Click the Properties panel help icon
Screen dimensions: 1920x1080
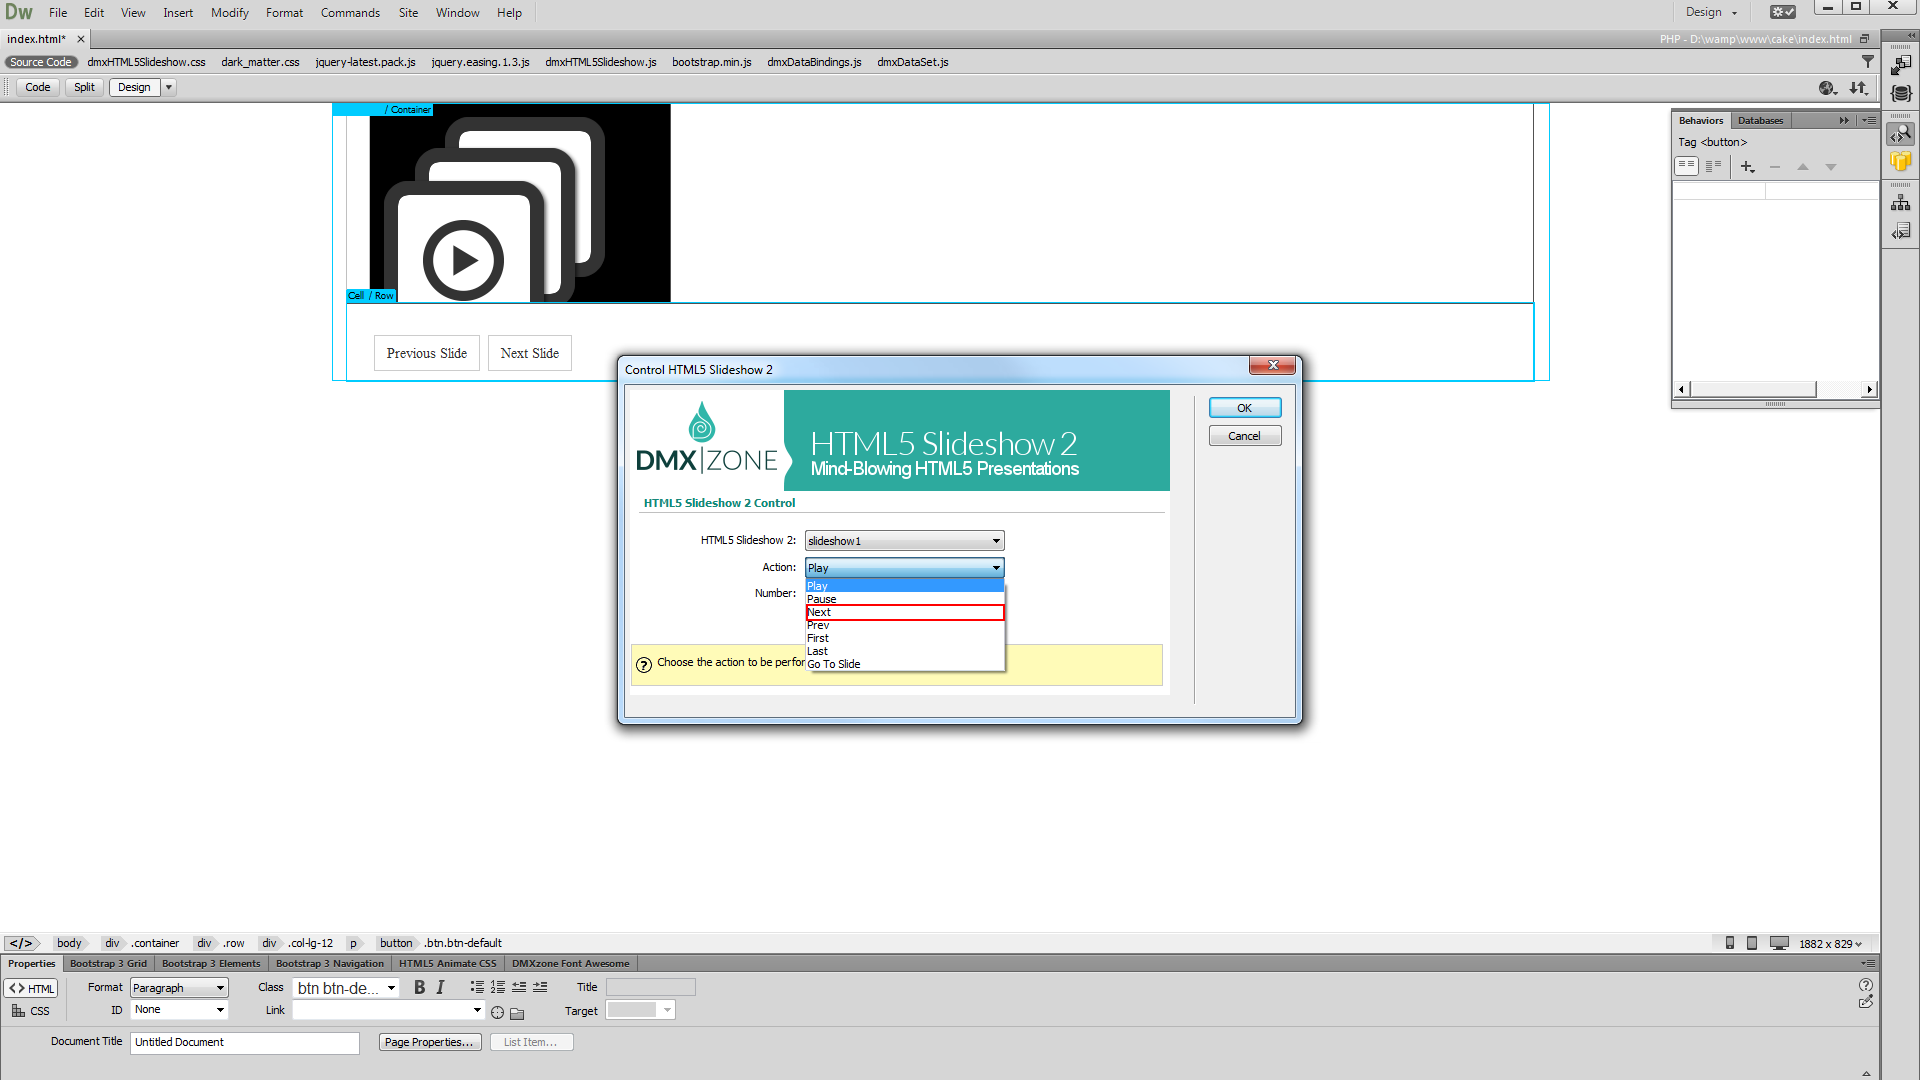pyautogui.click(x=1866, y=985)
